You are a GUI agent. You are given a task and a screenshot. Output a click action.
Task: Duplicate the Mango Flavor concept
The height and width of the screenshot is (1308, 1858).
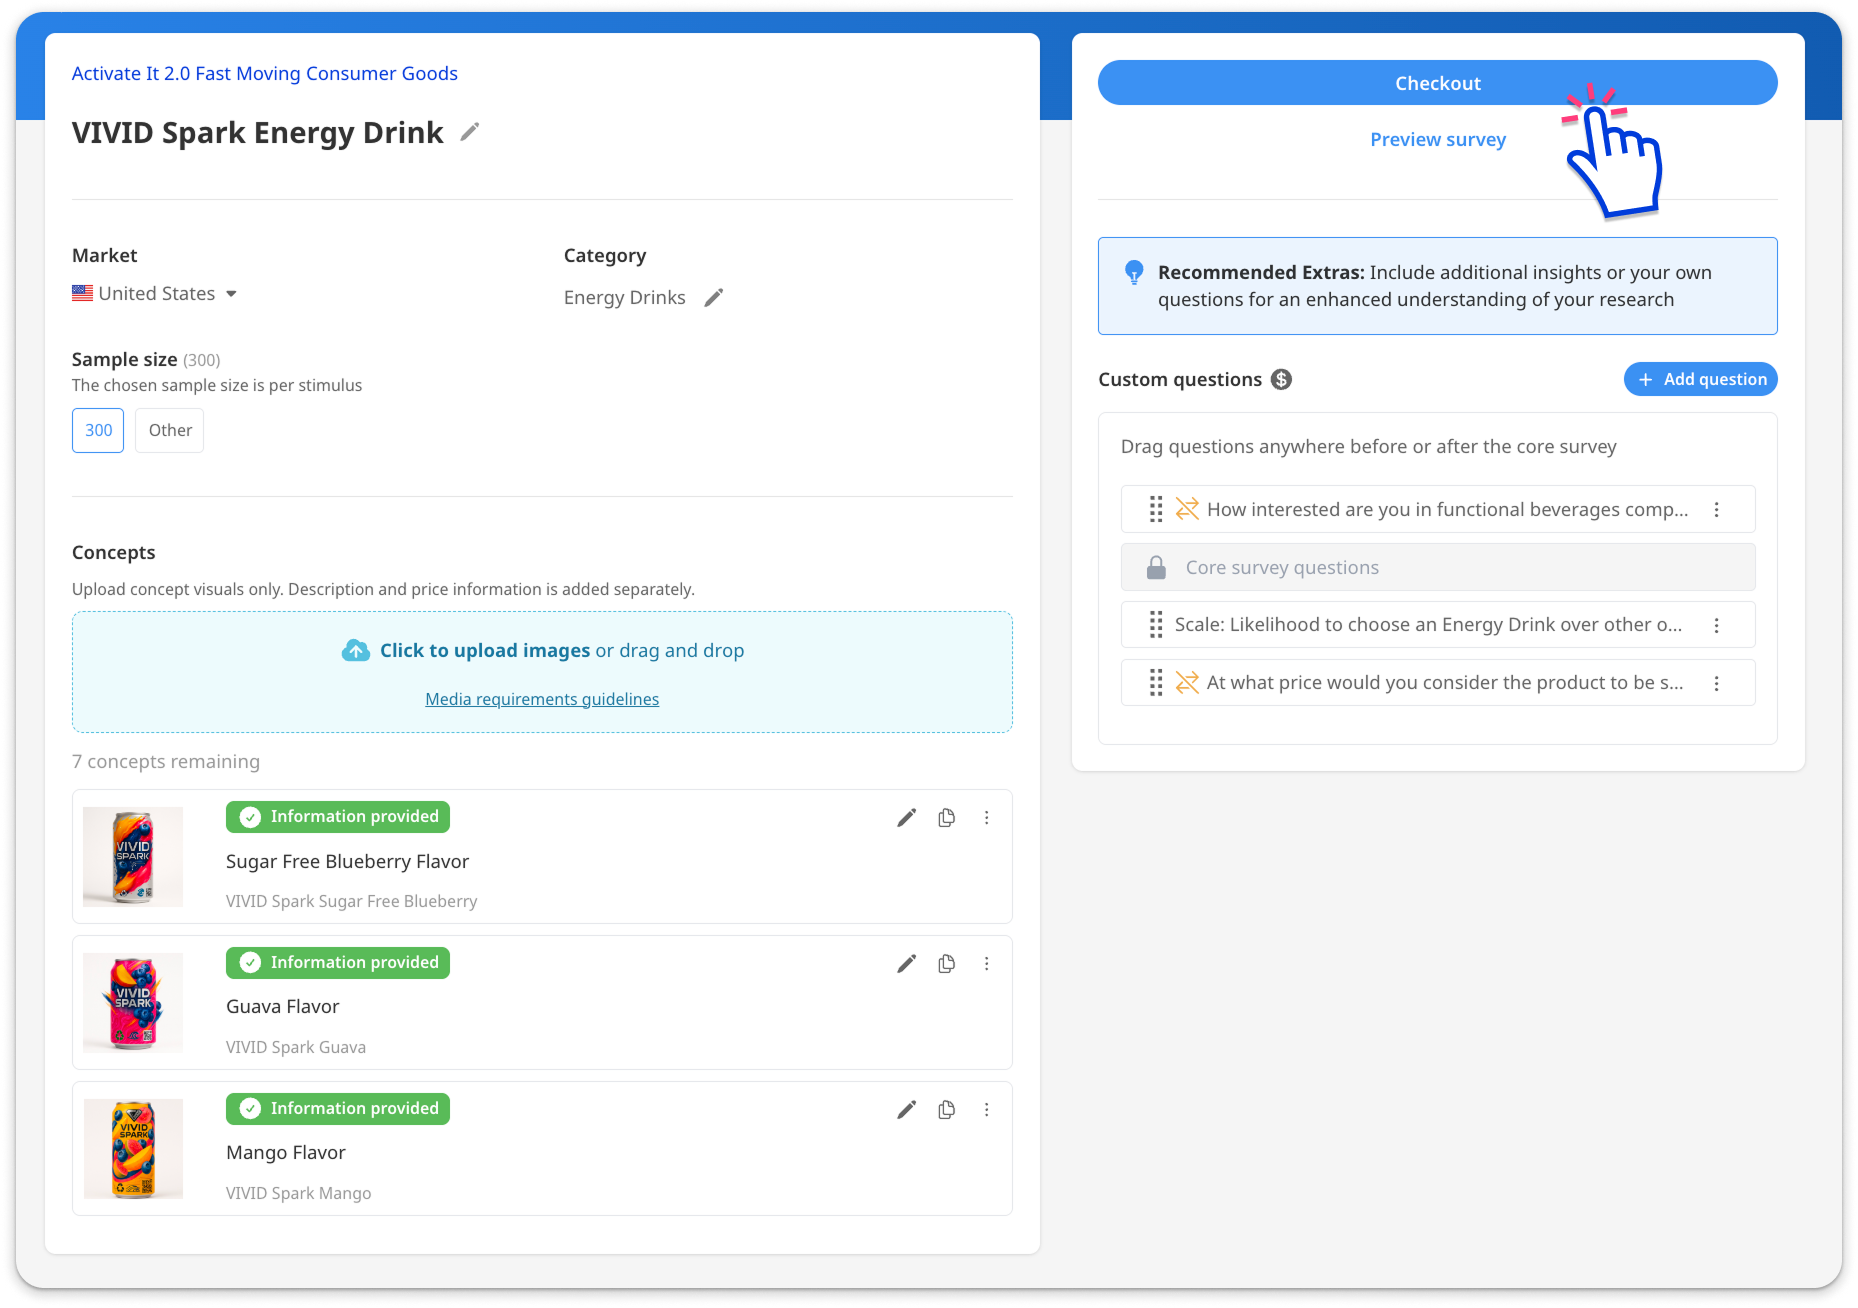pos(946,1110)
